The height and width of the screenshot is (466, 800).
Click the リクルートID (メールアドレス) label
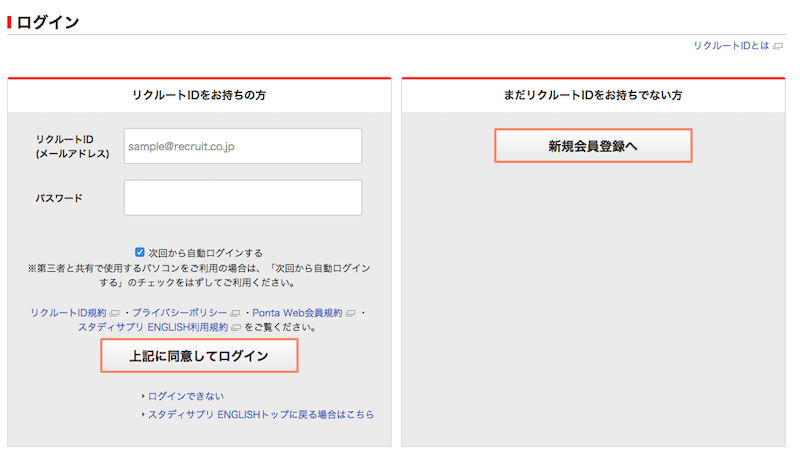72,146
